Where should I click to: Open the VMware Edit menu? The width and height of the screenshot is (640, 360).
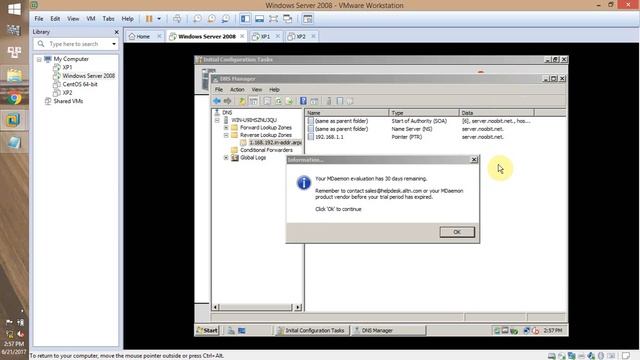pyautogui.click(x=55, y=19)
